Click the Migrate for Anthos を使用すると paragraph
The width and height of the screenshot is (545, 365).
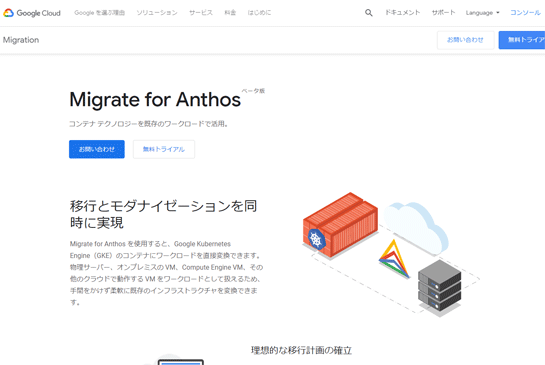pos(166,273)
